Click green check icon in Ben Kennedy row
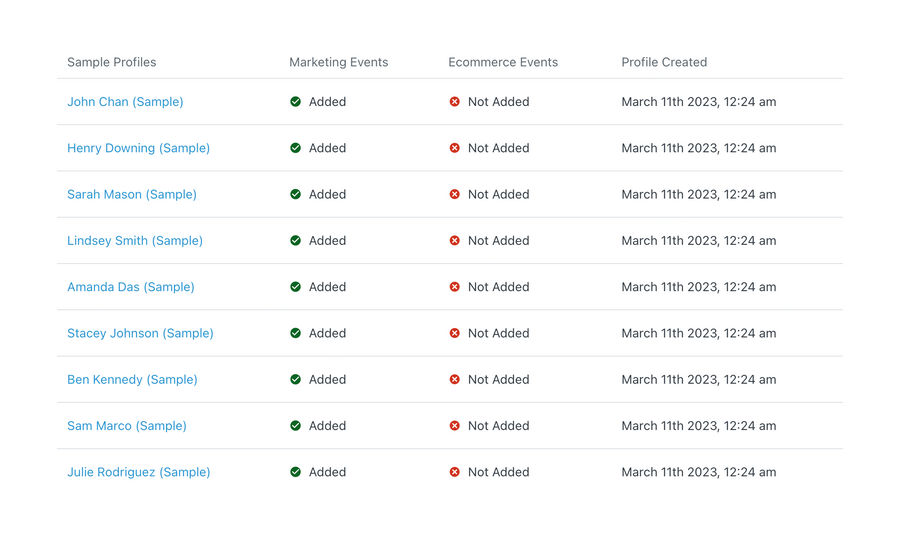Screen dimensions: 900x536 tap(295, 380)
